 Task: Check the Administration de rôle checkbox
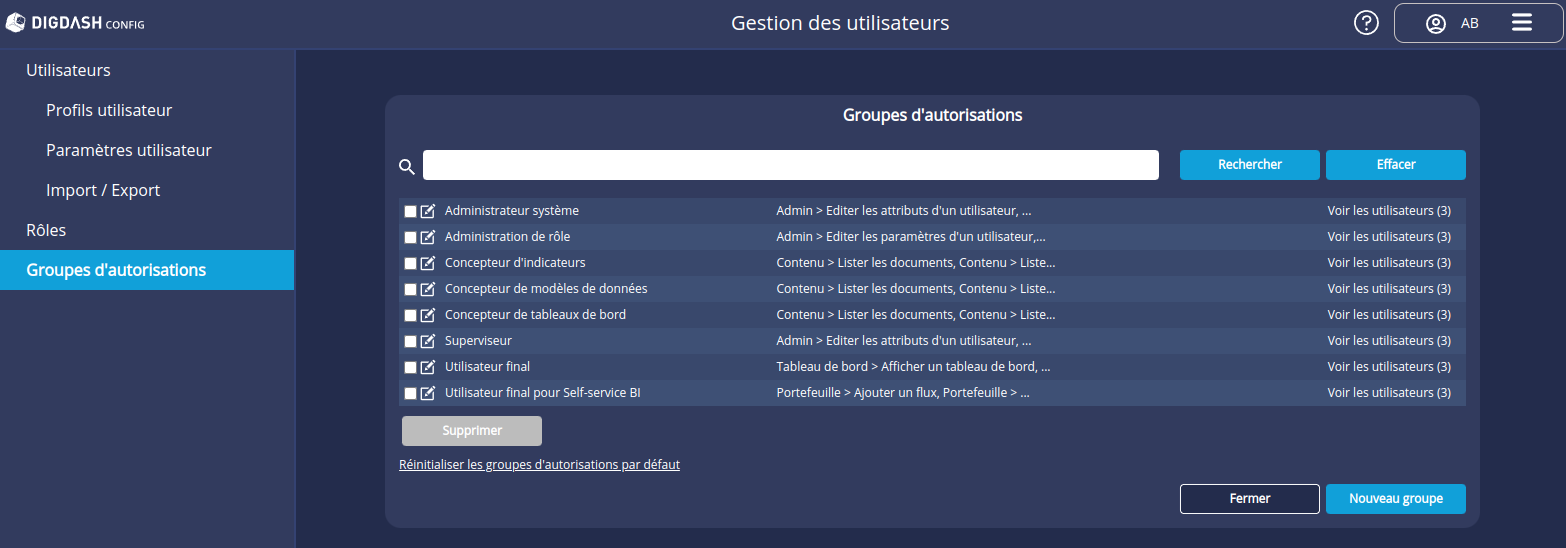(x=410, y=238)
